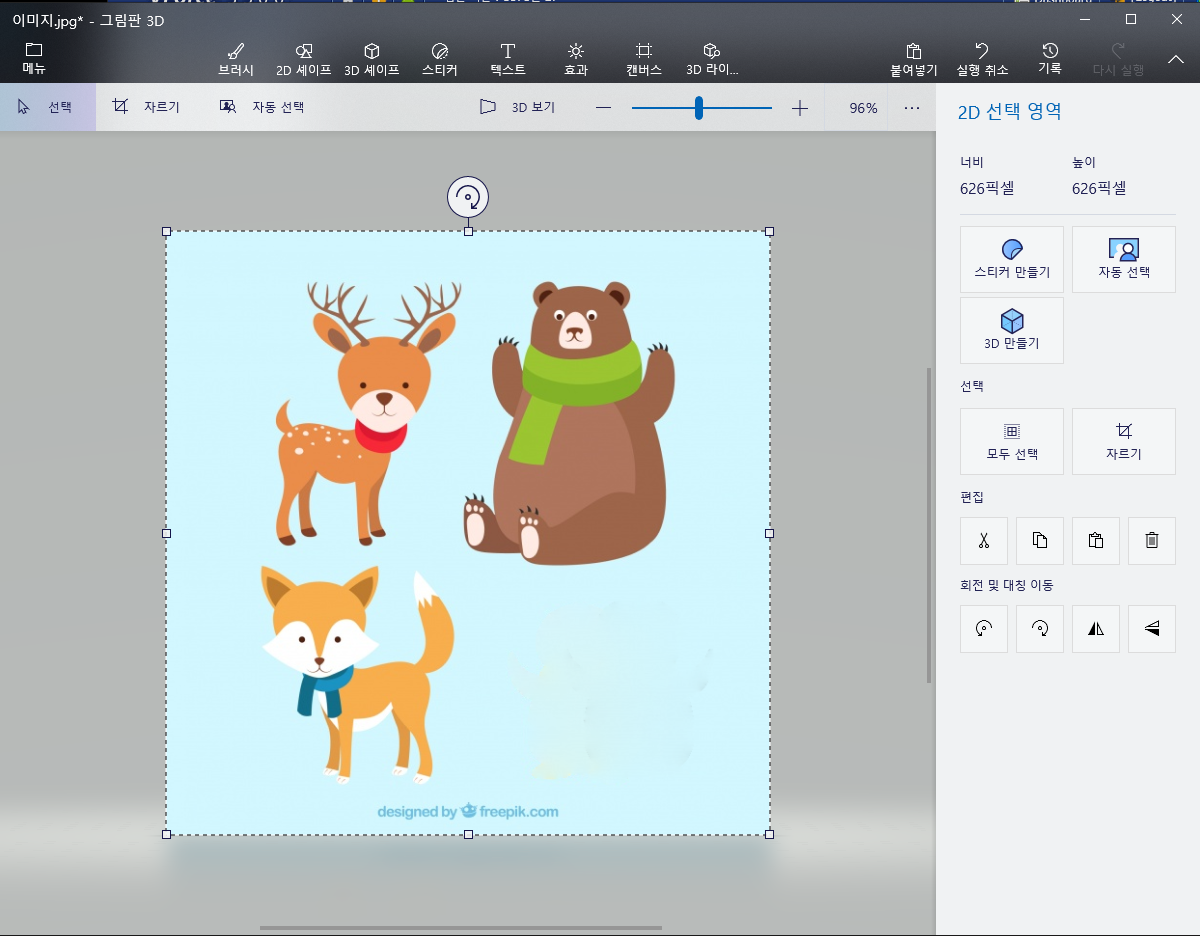This screenshot has height=936, width=1200.
Task: Click the vertical canvas scrollbar
Action: coord(929,525)
